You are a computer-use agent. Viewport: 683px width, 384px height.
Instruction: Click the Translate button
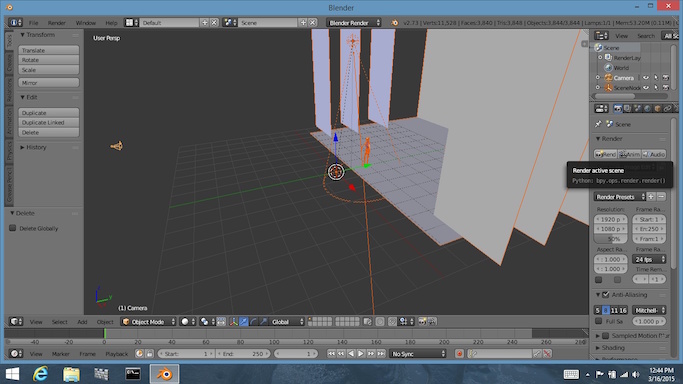49,50
